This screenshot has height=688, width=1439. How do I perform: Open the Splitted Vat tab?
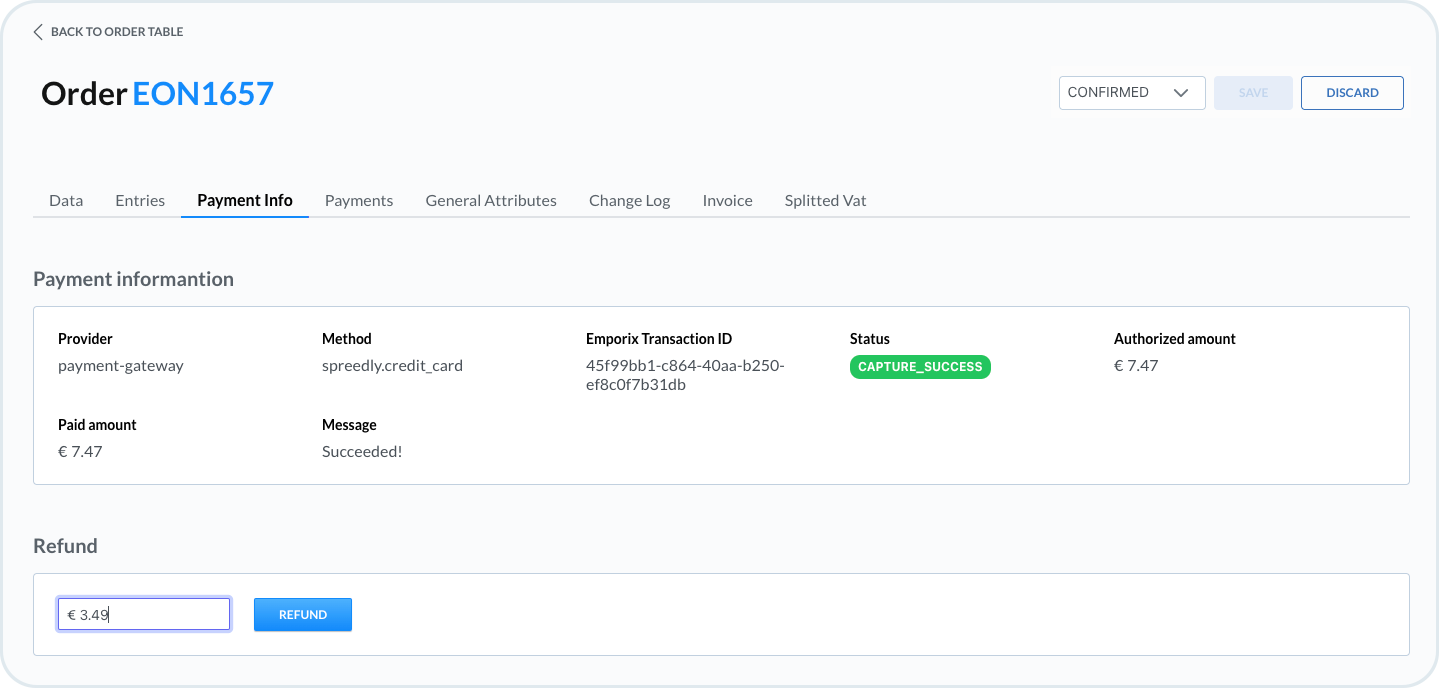pyautogui.click(x=825, y=201)
